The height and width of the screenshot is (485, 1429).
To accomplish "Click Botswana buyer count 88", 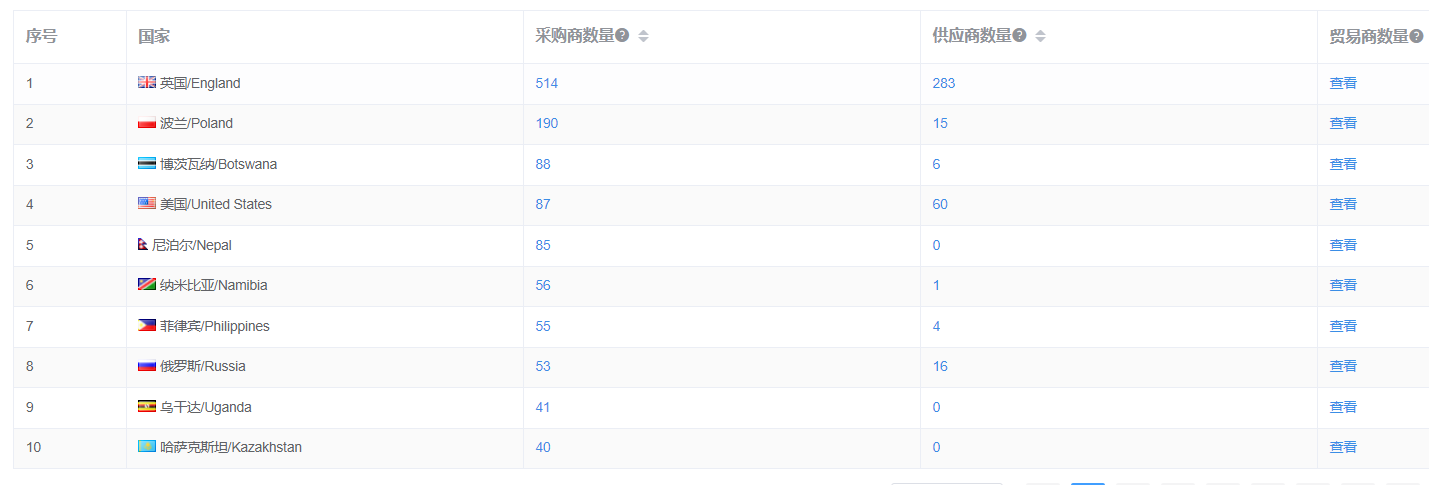I will point(543,164).
